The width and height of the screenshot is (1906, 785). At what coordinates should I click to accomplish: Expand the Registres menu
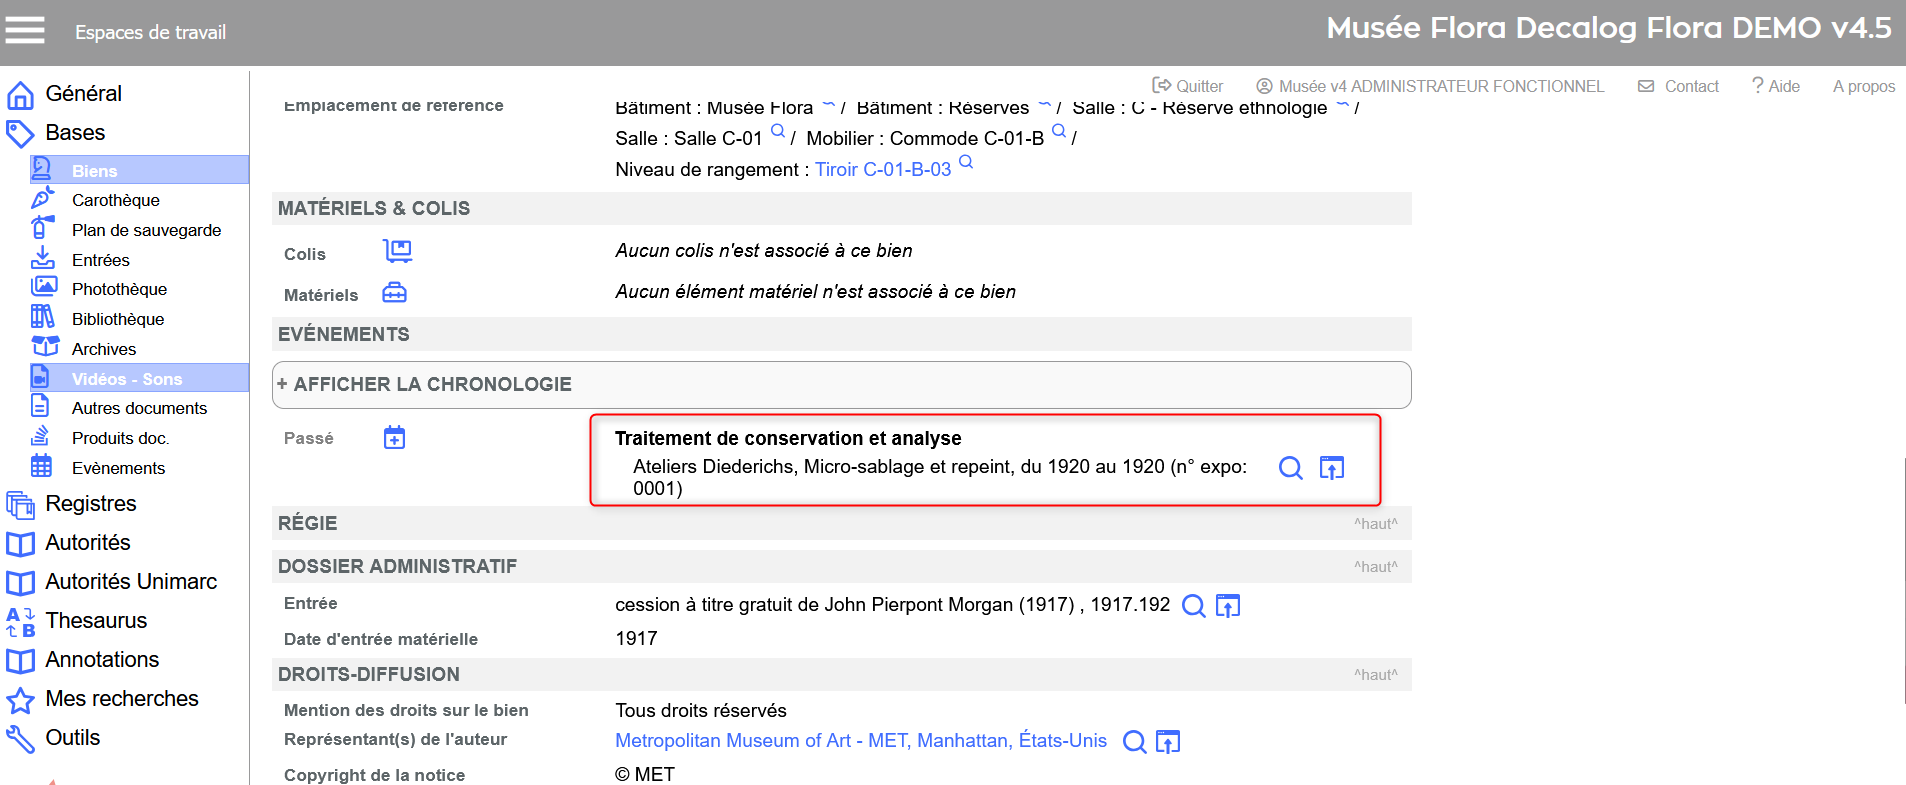coord(90,504)
